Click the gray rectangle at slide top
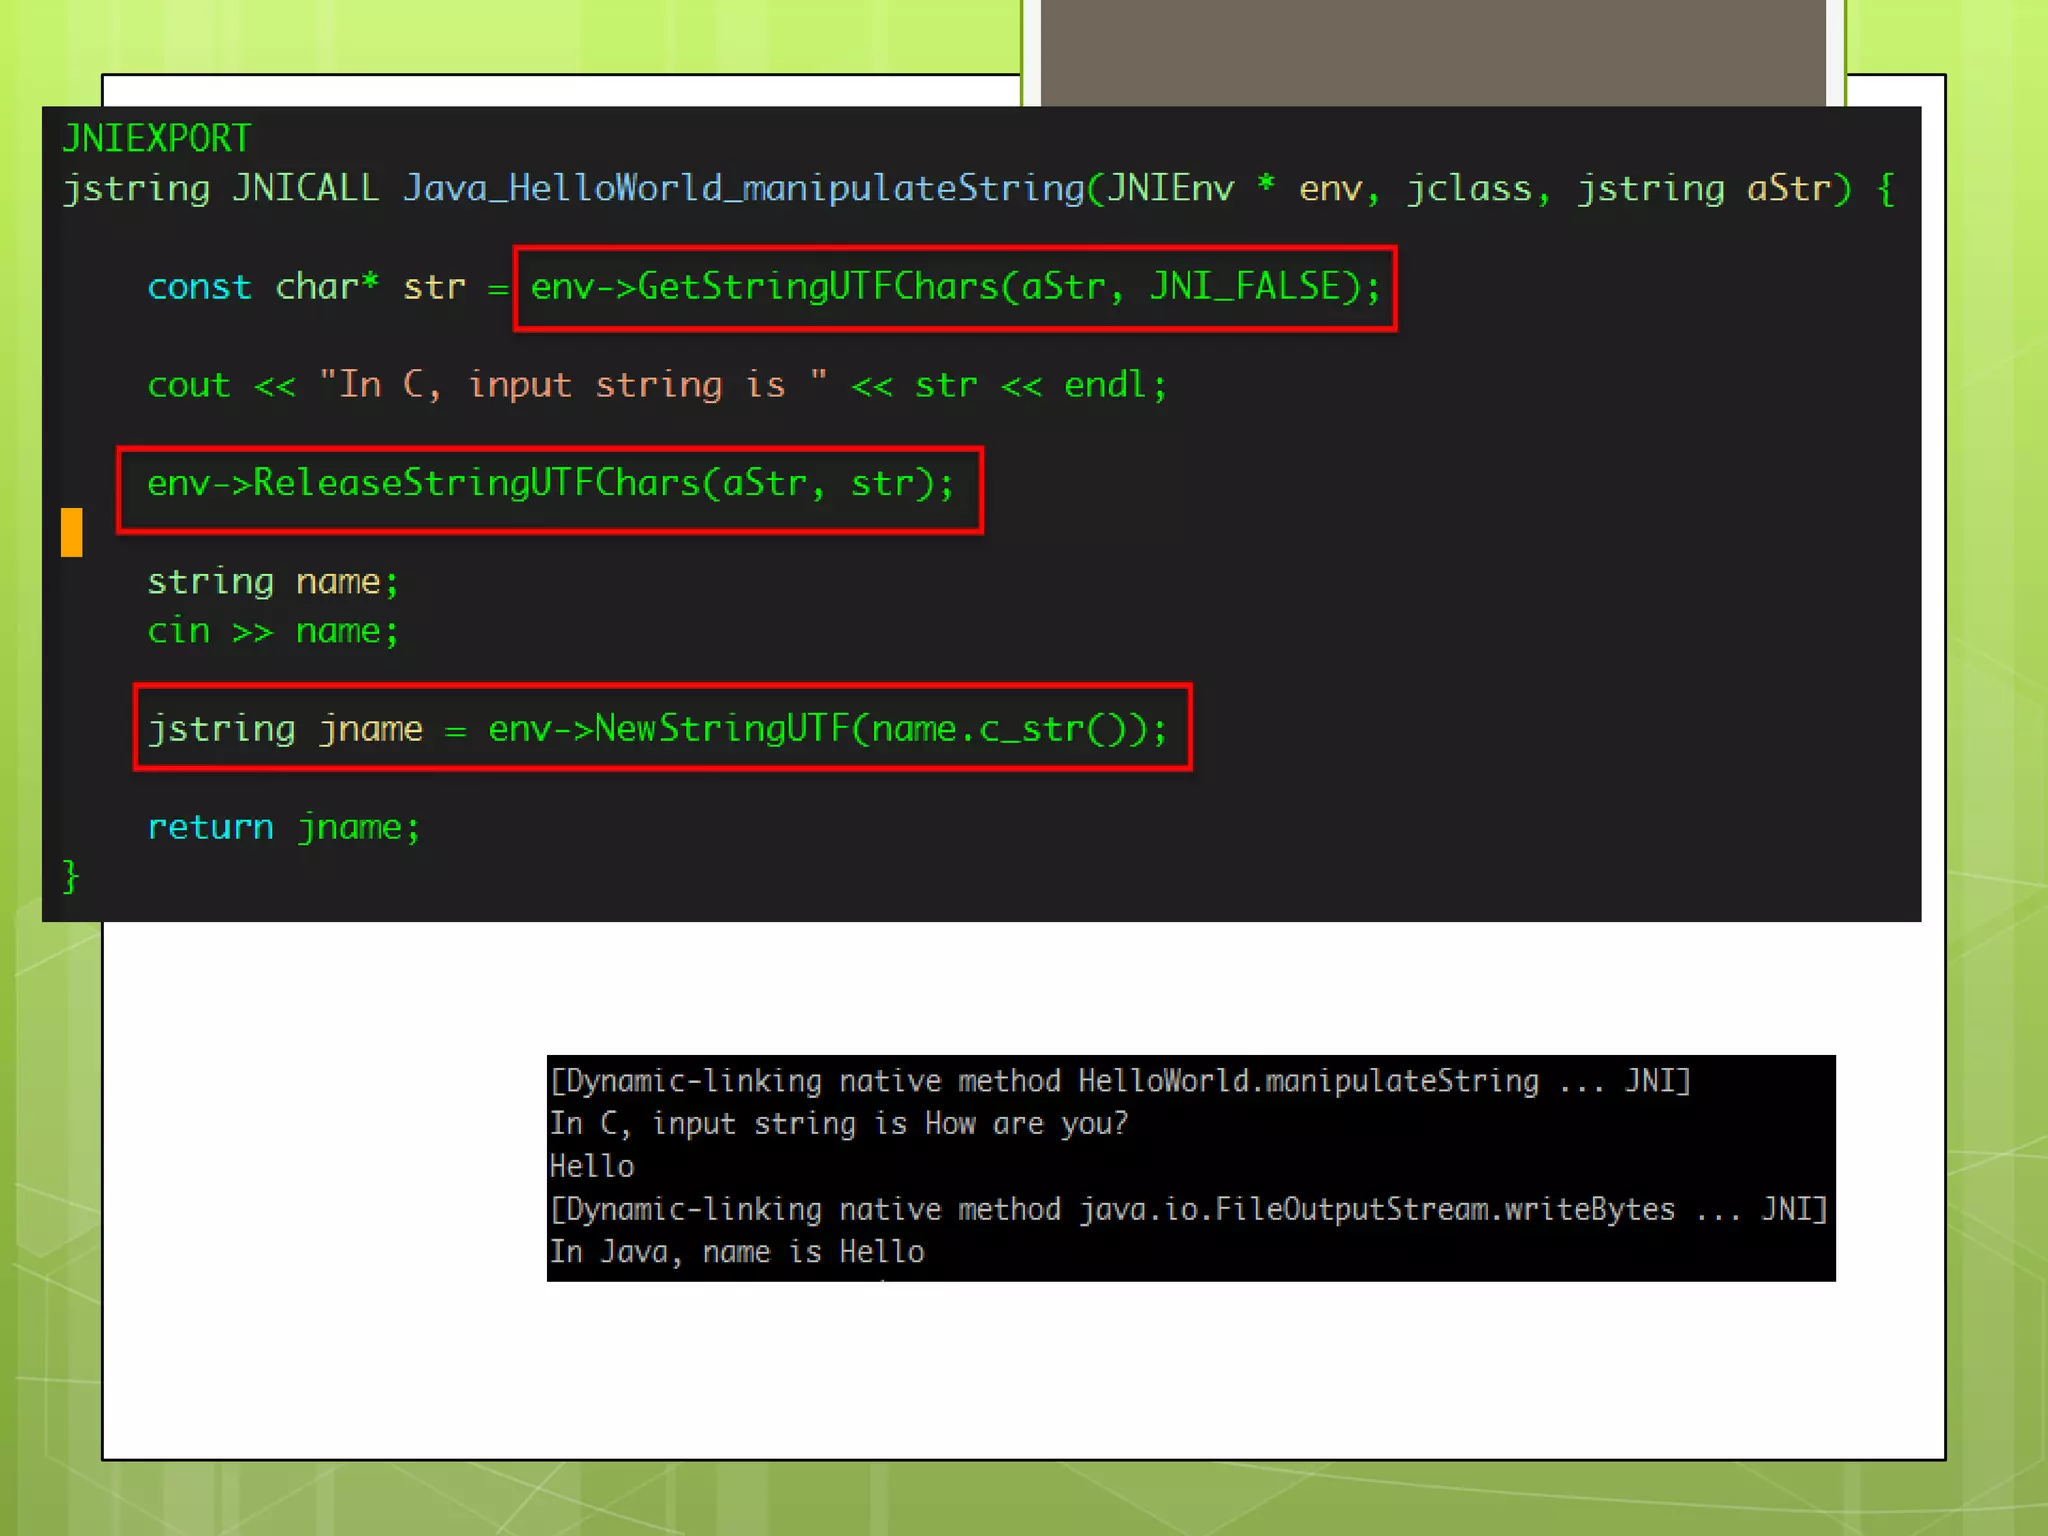 1432,52
